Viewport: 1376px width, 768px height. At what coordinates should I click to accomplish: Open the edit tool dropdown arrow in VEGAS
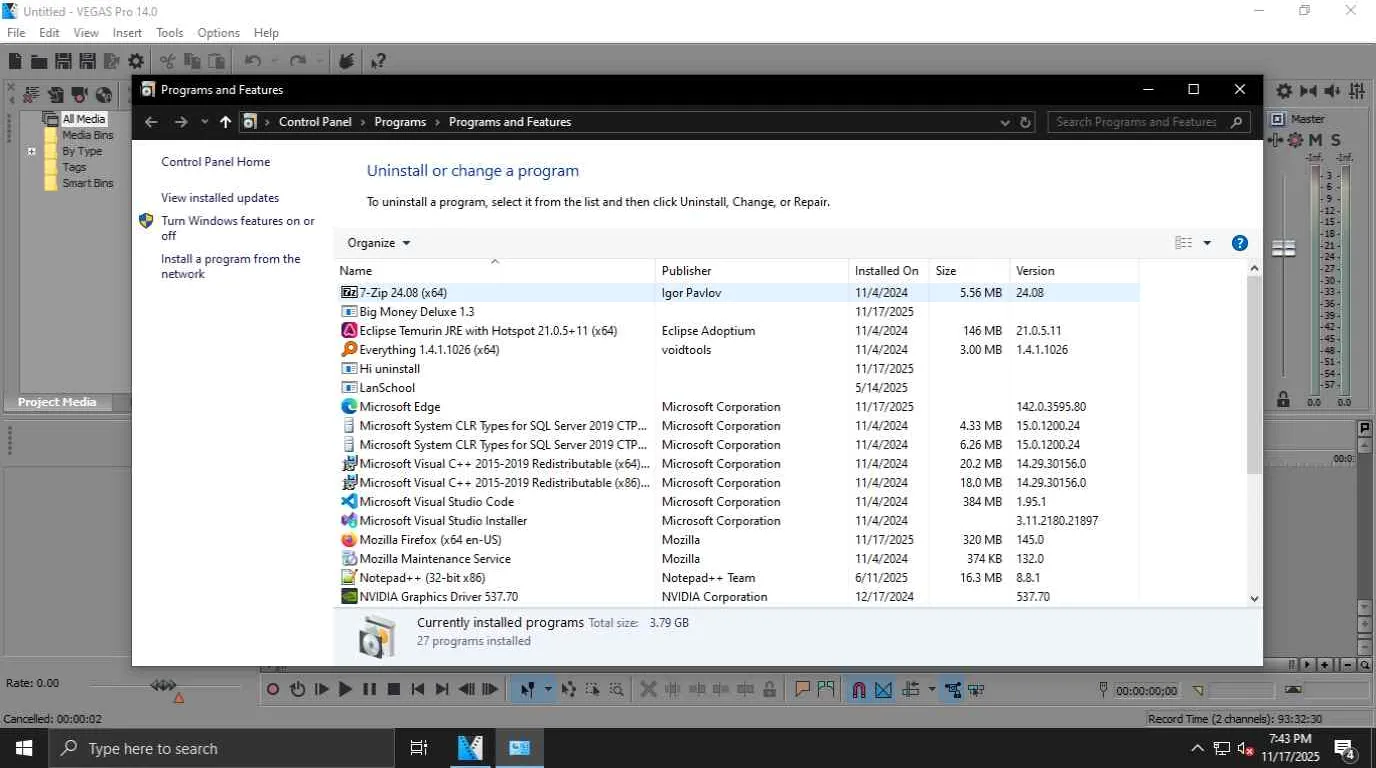[548, 689]
